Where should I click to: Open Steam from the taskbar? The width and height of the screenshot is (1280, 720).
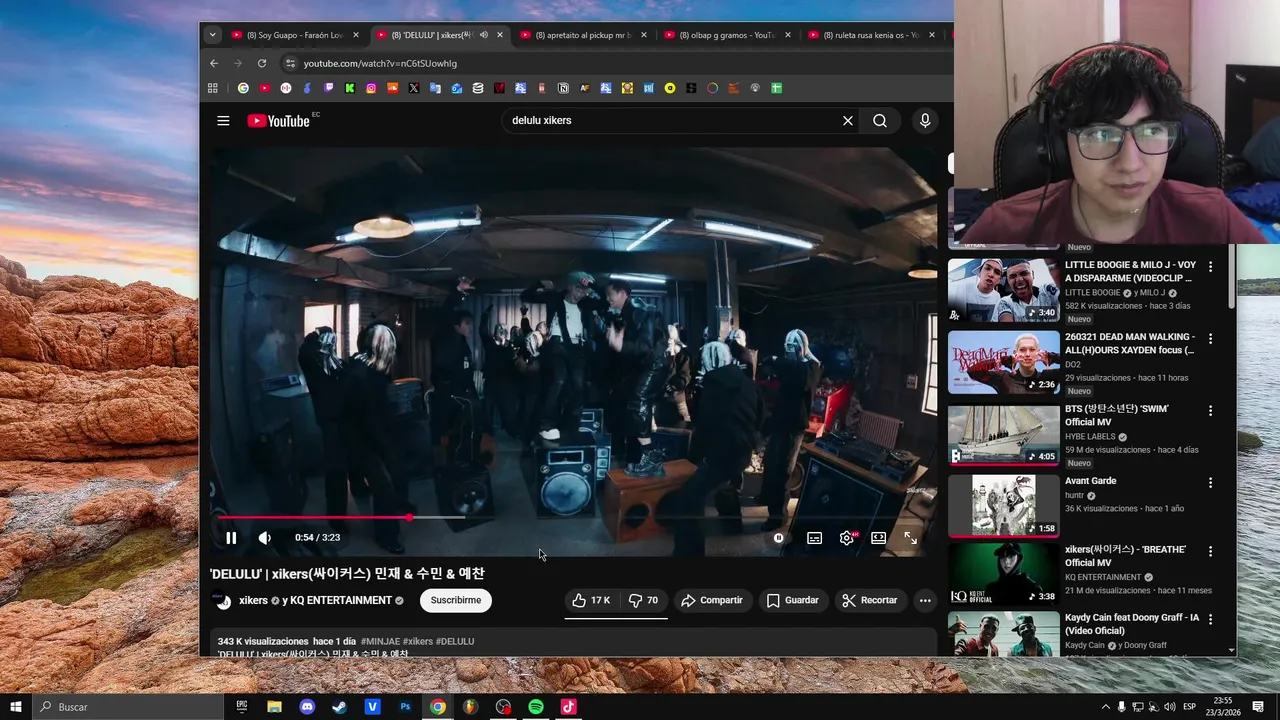click(340, 707)
